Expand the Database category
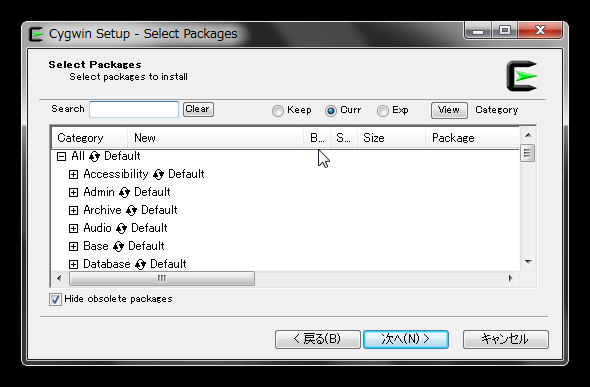 pyautogui.click(x=73, y=264)
